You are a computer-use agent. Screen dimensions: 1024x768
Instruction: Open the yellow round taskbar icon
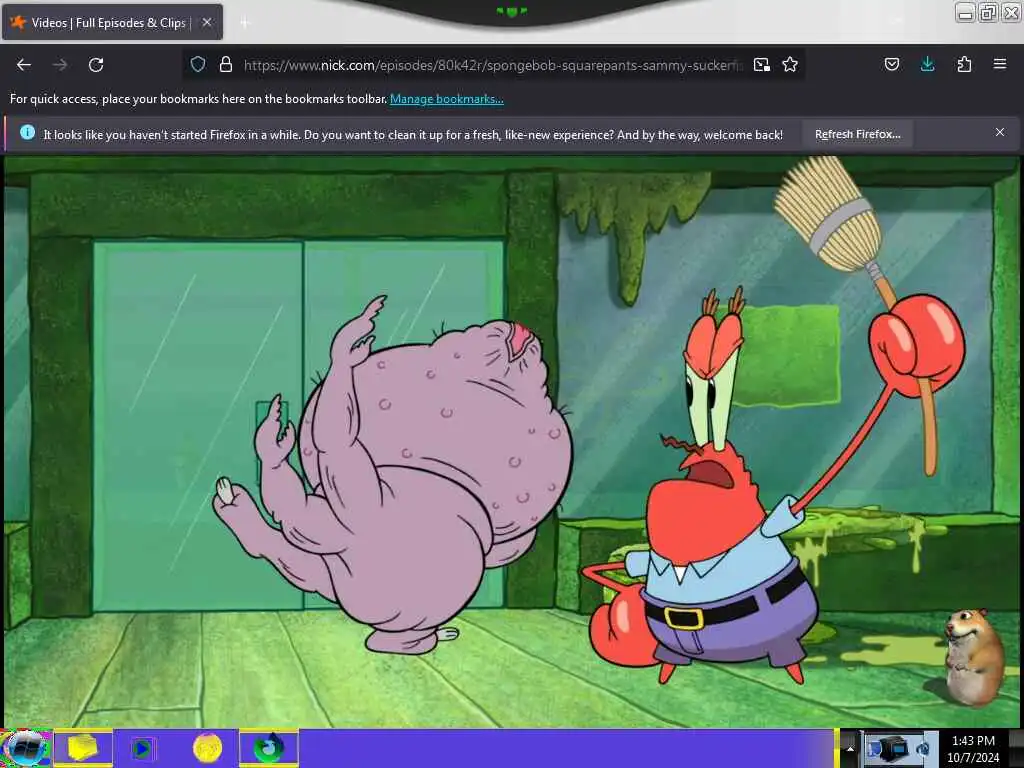(207, 748)
